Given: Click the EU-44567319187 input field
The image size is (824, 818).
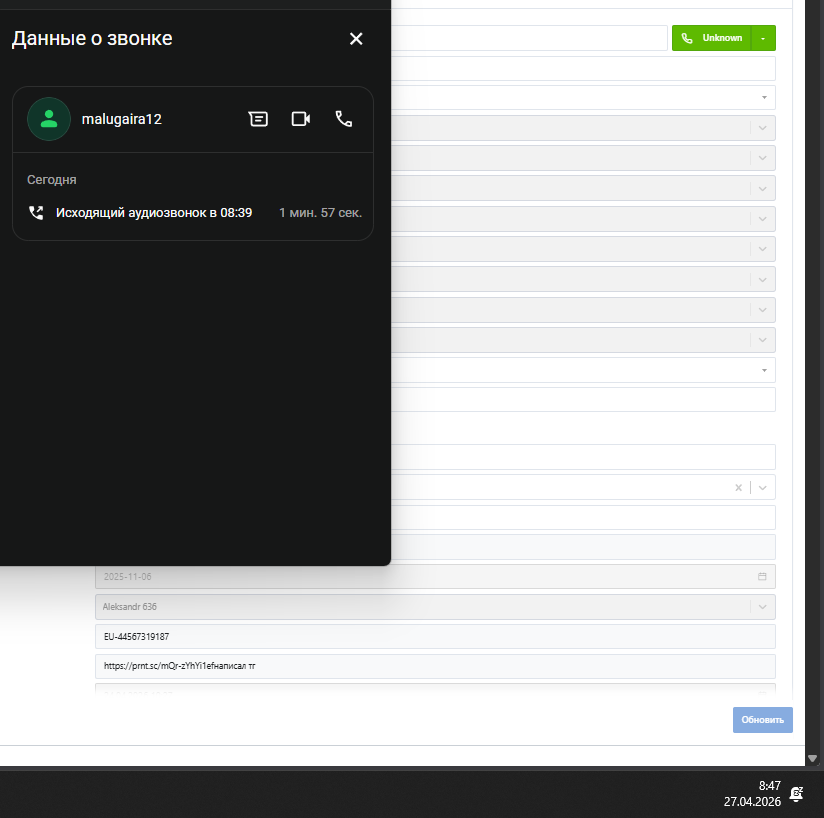Looking at the screenshot, I should coord(435,637).
